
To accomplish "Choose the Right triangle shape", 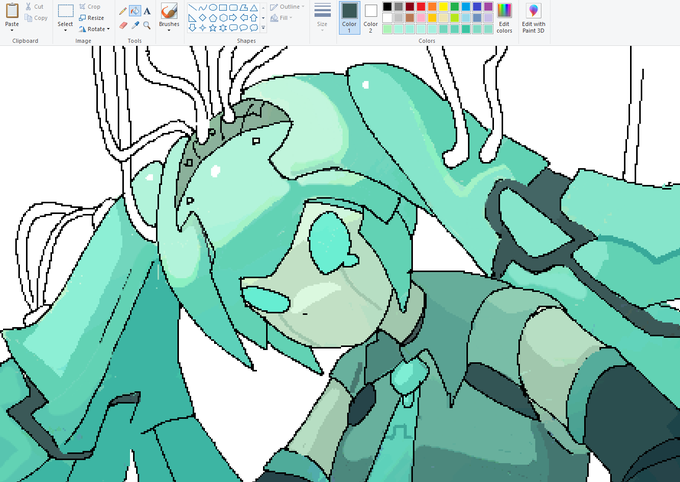I will click(x=192, y=18).
